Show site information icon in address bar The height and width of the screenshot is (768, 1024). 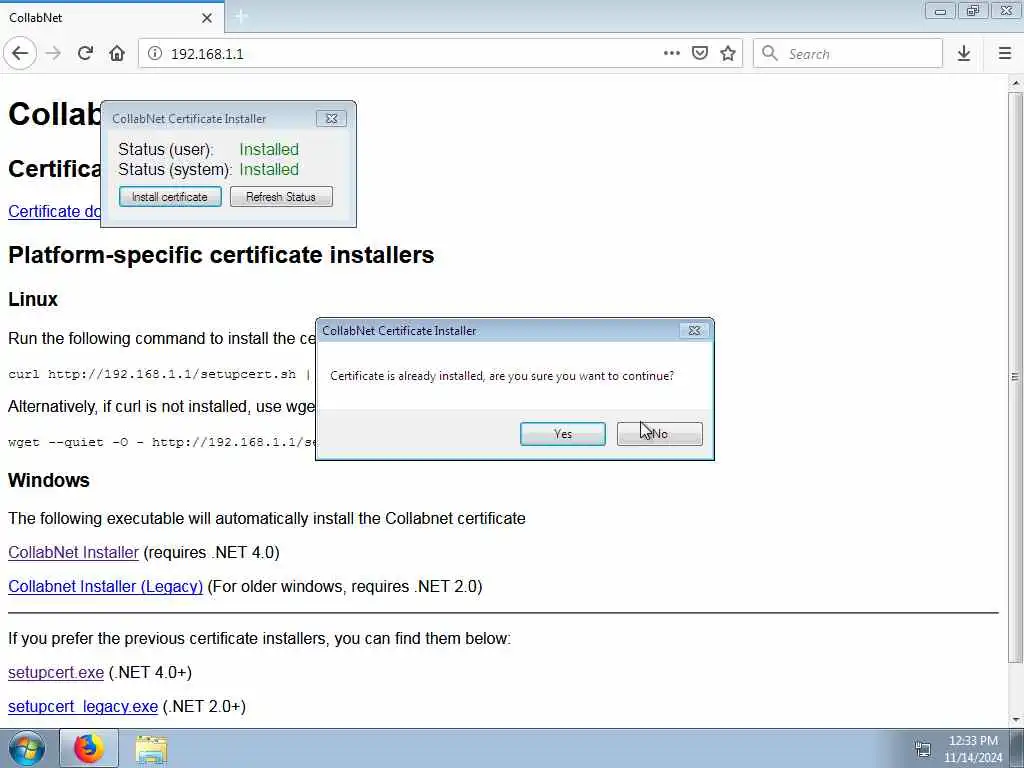[x=155, y=54]
